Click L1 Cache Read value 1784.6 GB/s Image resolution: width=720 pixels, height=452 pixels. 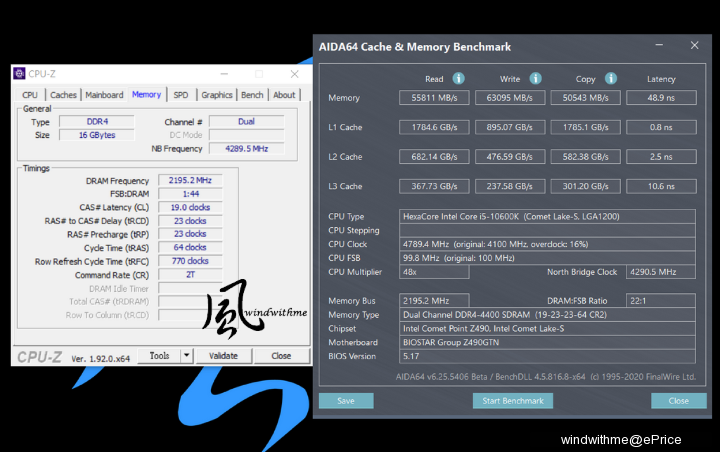coord(434,127)
